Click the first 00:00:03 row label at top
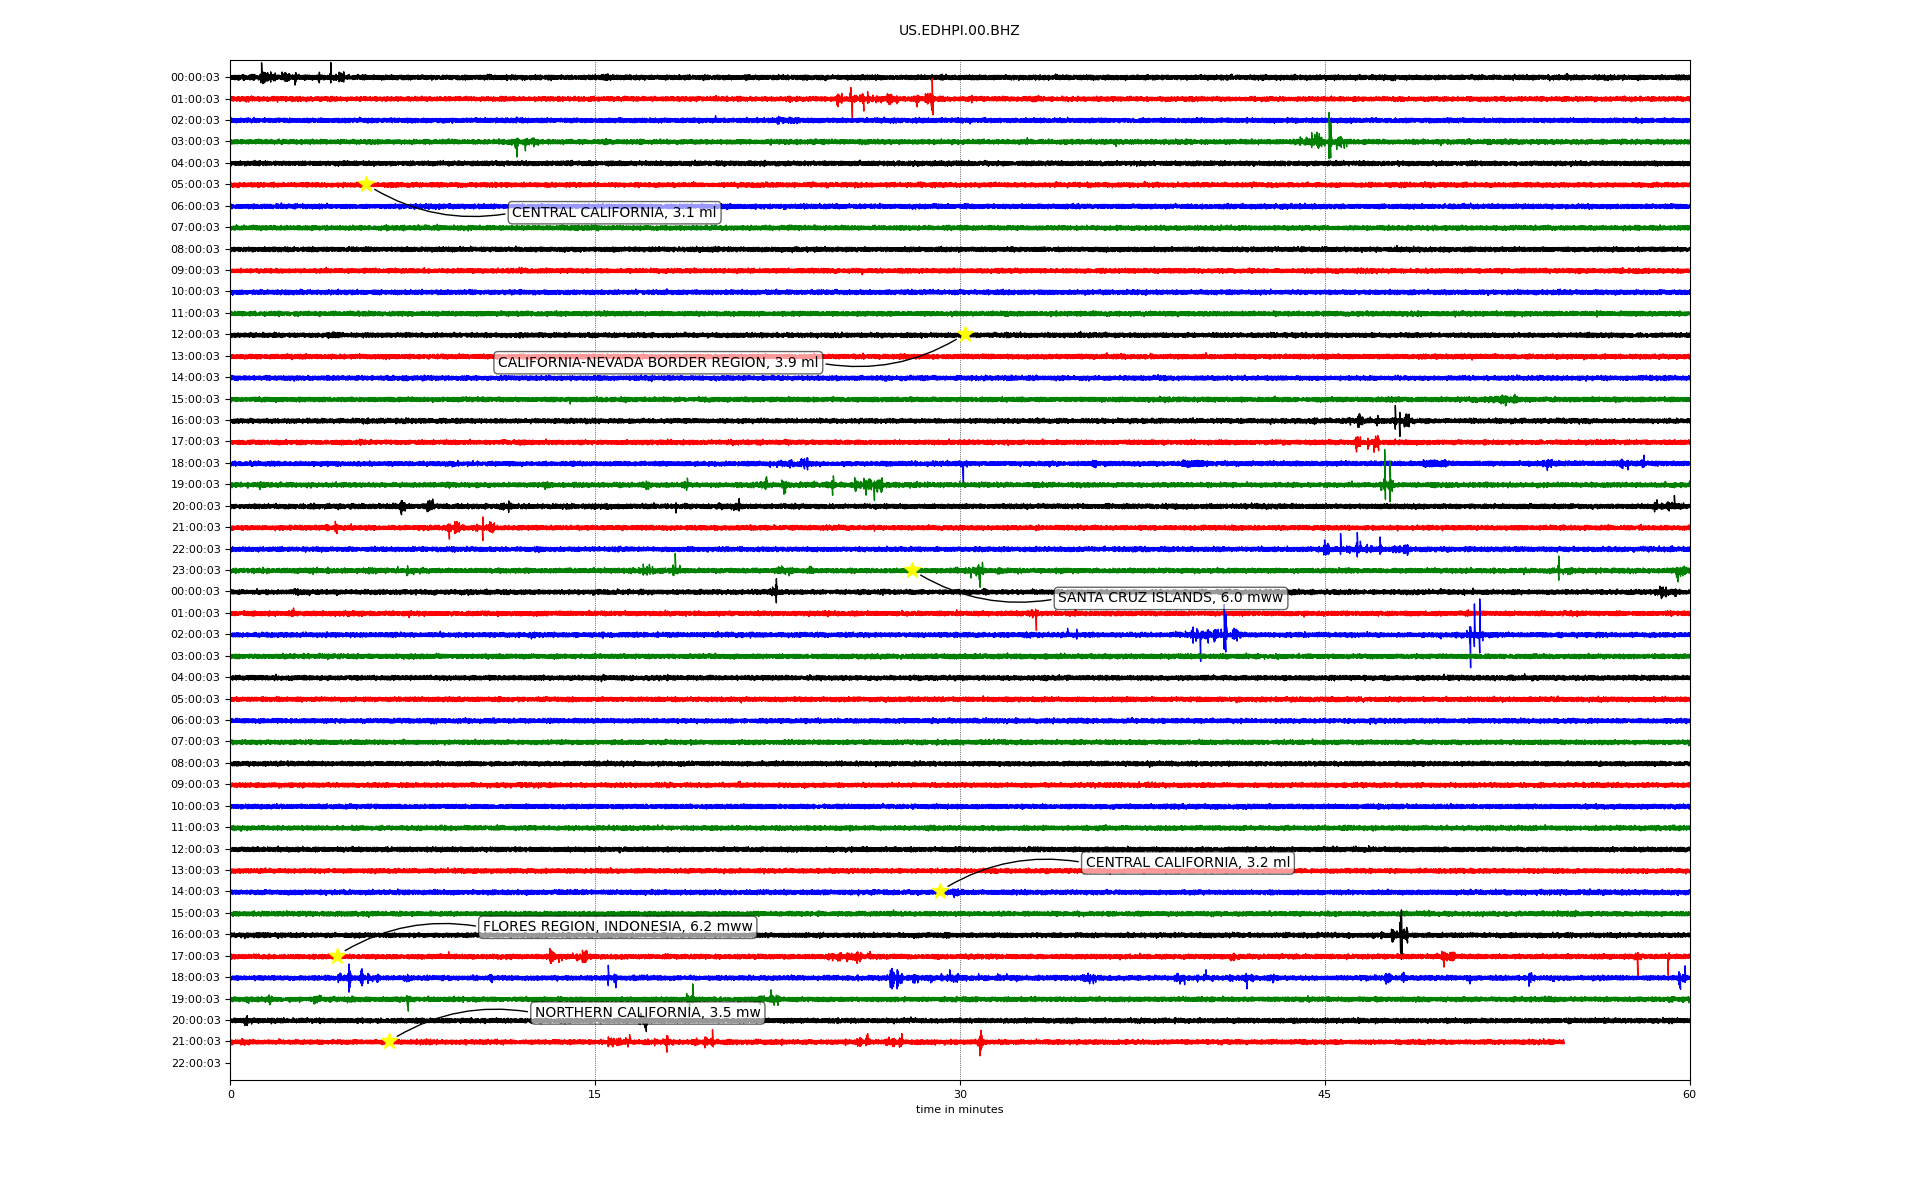 coord(195,78)
